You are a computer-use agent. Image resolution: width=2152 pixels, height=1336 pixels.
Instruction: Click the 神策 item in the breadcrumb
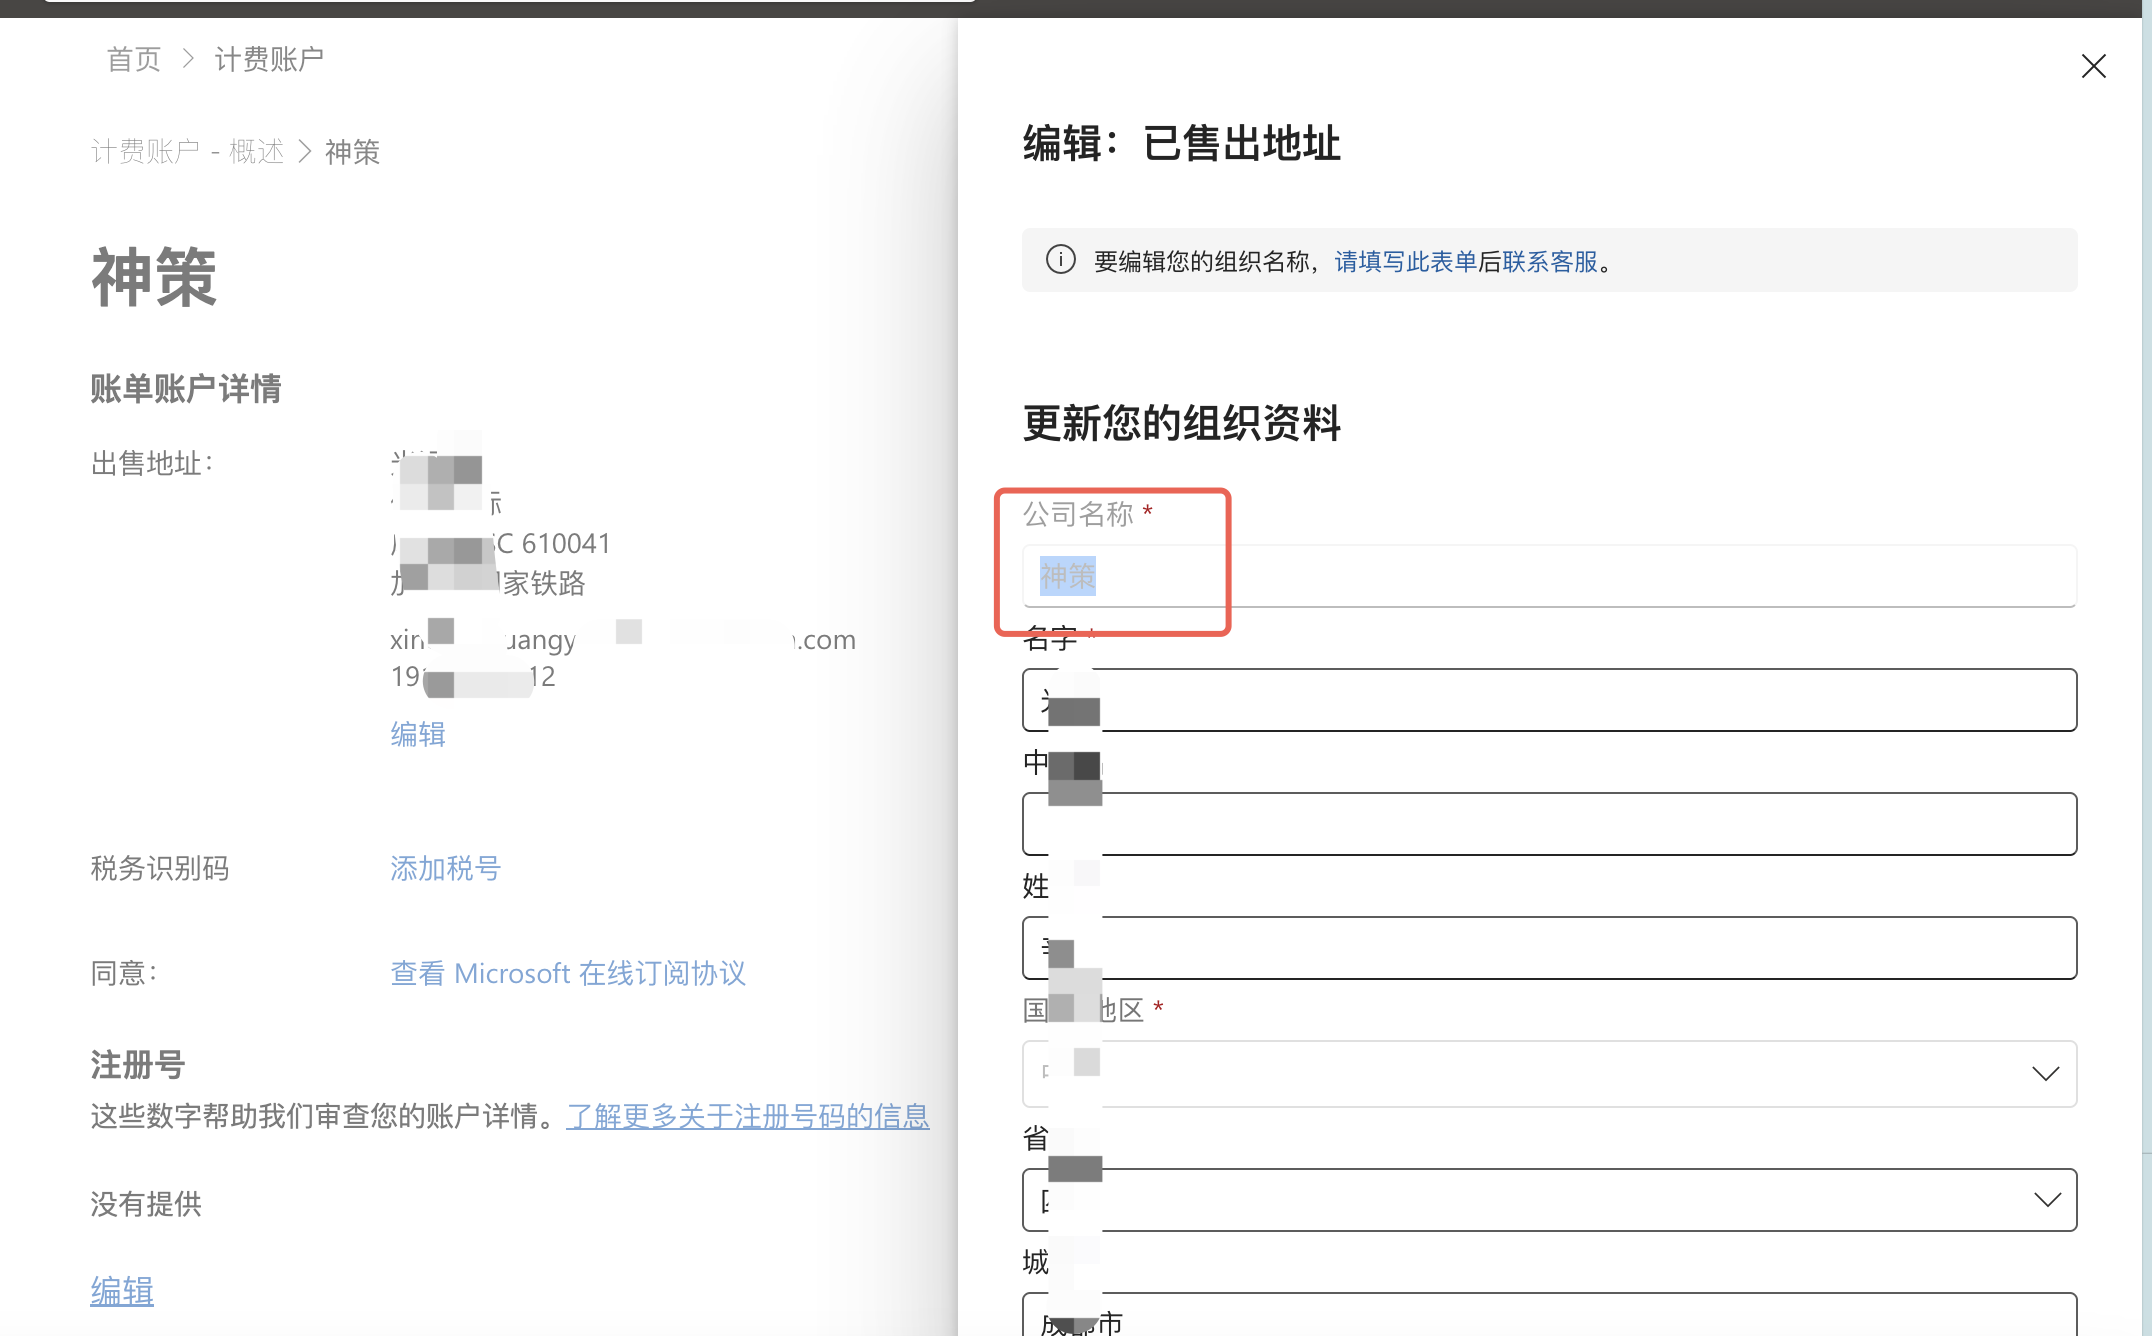pyautogui.click(x=353, y=151)
